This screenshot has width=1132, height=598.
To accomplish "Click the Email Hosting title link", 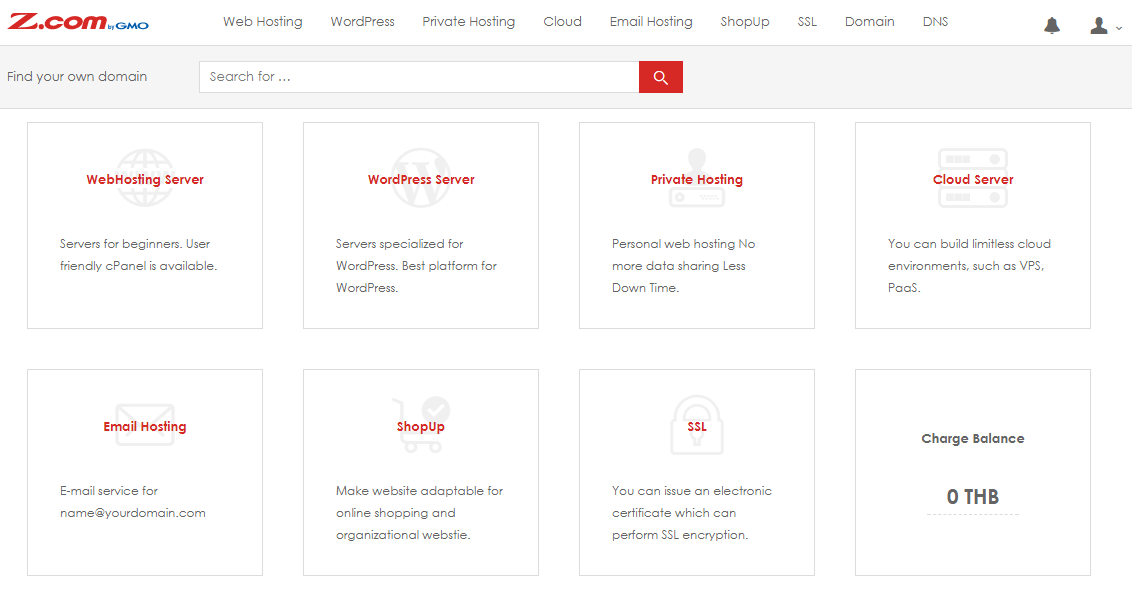I will 145,427.
